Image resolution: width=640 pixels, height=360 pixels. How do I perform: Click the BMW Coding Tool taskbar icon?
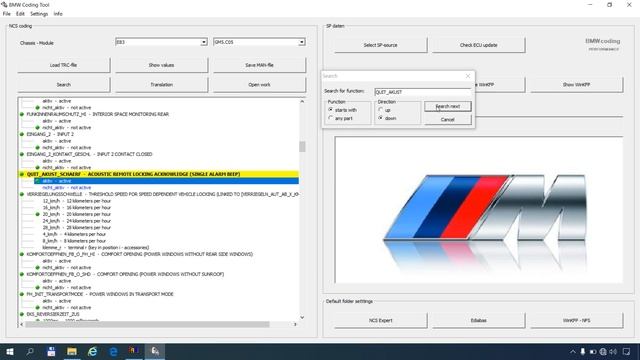pos(155,351)
